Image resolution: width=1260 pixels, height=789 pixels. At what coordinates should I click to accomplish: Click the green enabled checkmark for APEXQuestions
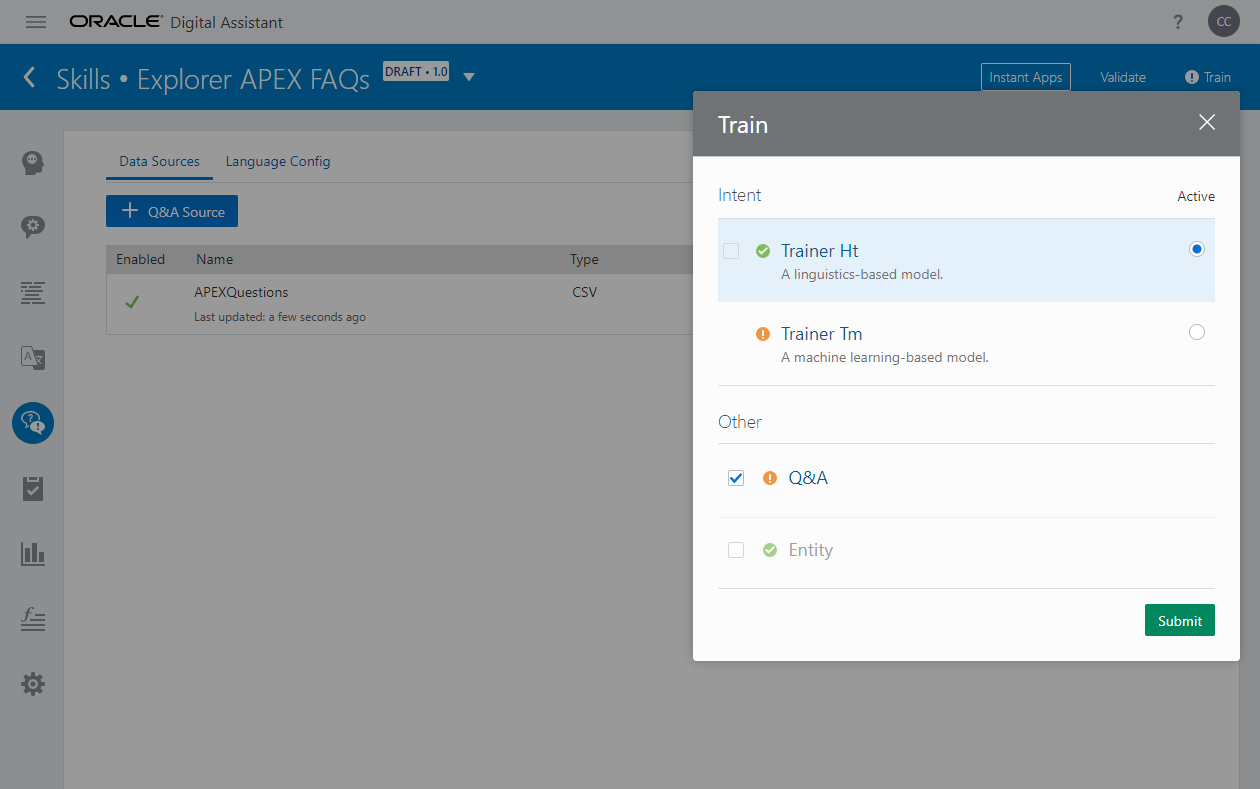(x=132, y=302)
